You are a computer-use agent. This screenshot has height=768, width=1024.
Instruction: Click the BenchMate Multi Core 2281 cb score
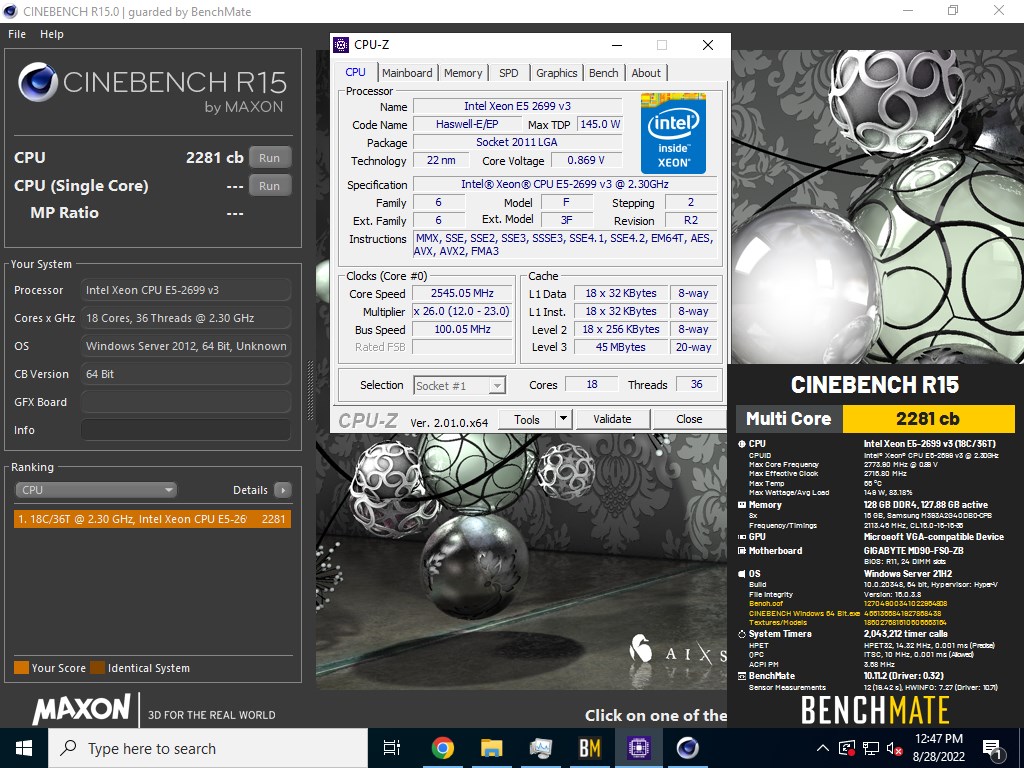point(928,419)
